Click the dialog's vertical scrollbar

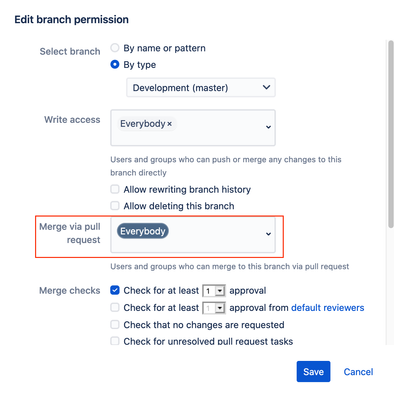(391, 134)
